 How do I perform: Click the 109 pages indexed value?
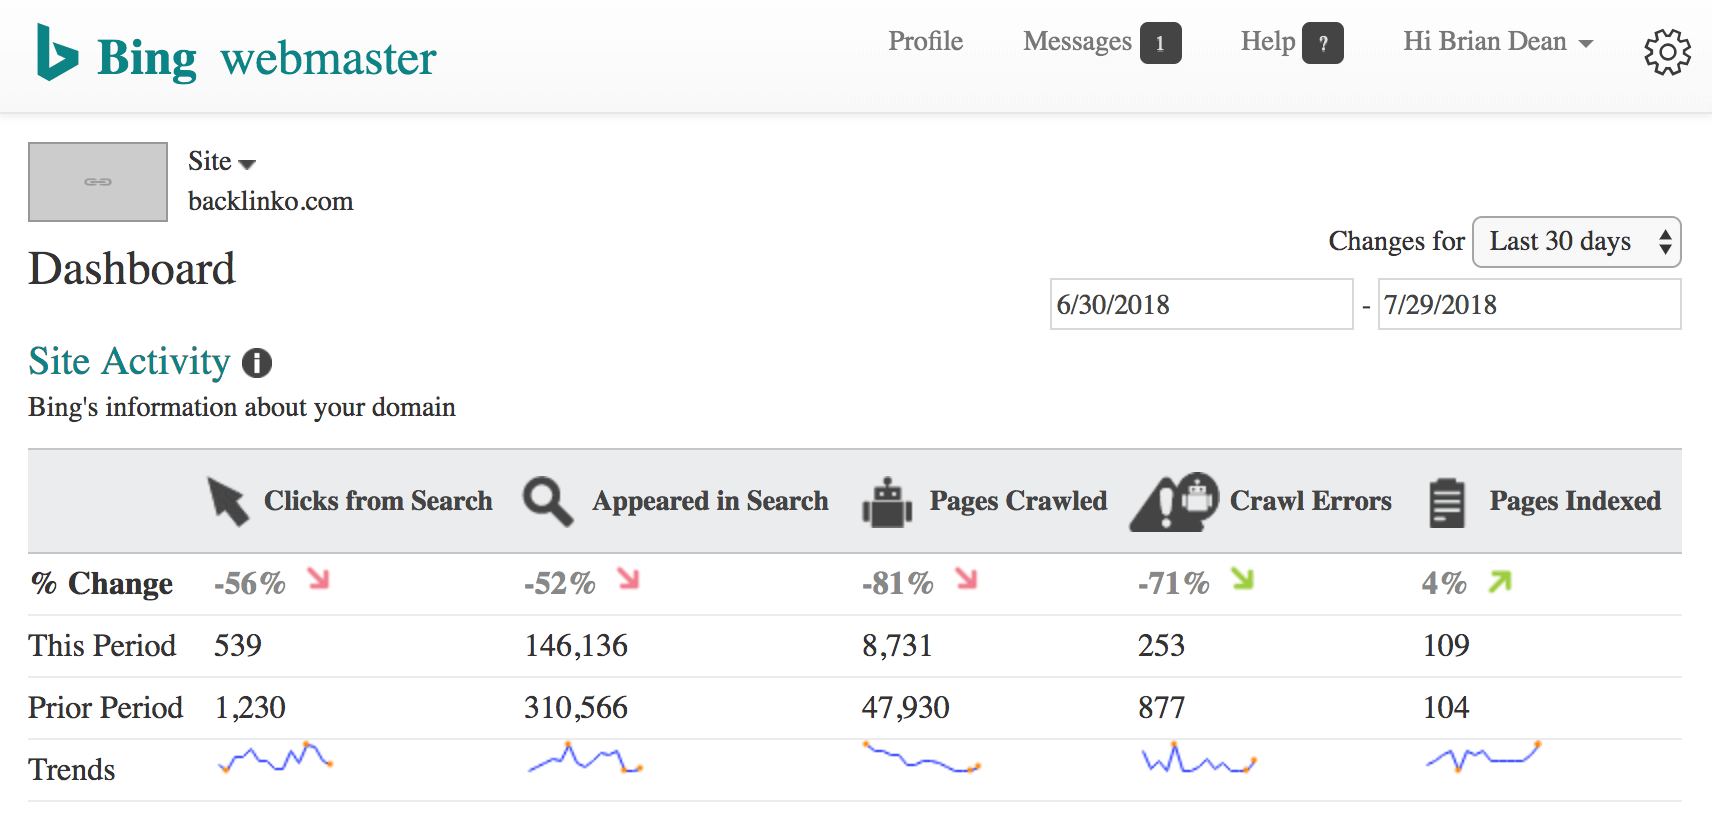pyautogui.click(x=1446, y=646)
